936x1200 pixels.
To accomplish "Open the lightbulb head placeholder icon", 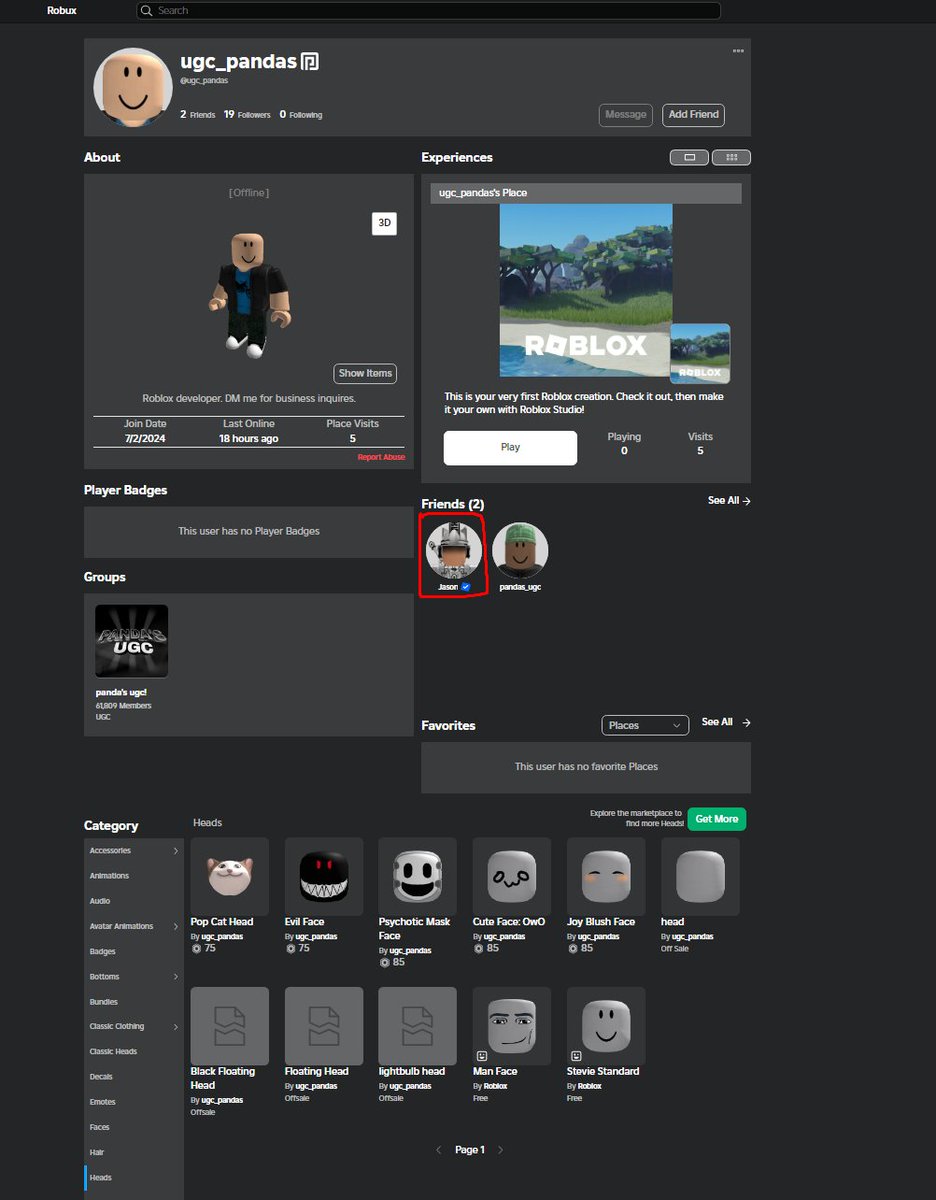I will 418,1026.
